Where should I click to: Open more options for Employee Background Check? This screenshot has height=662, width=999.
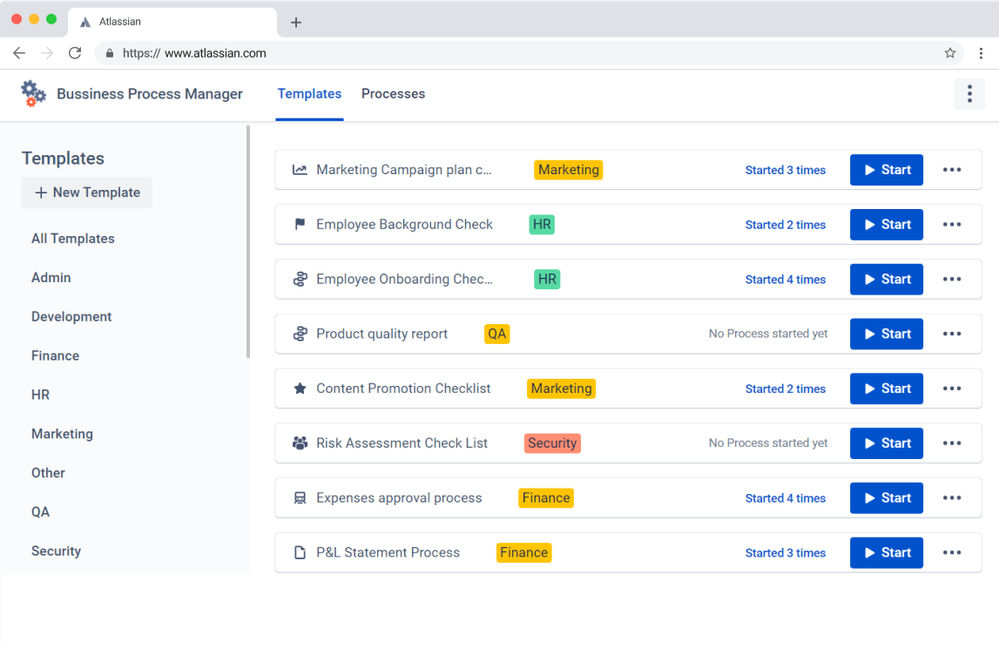click(x=952, y=224)
